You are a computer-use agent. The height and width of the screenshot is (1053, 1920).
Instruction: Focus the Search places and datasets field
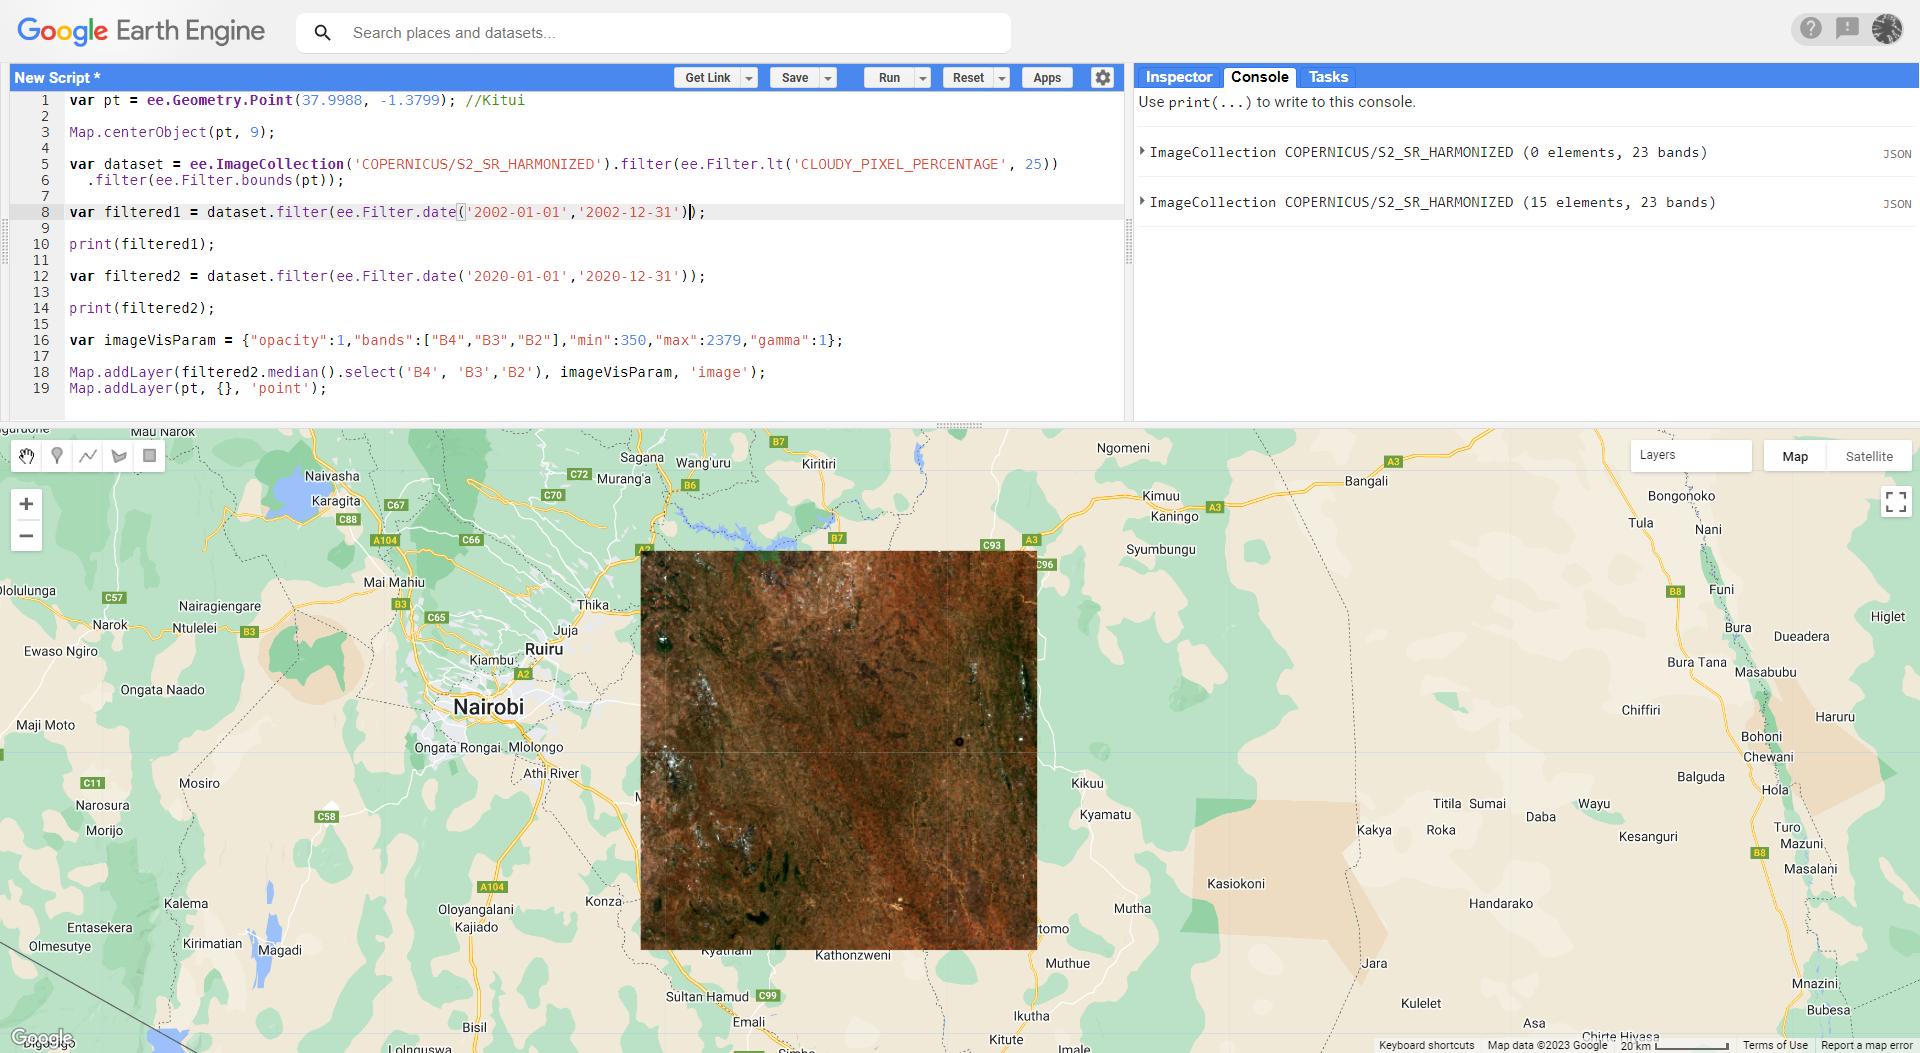[653, 33]
